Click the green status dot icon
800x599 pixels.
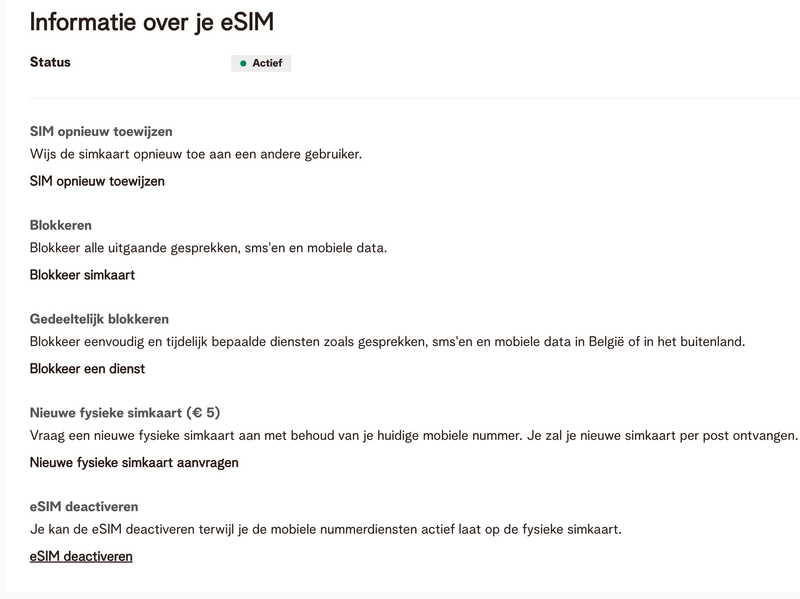coord(243,63)
